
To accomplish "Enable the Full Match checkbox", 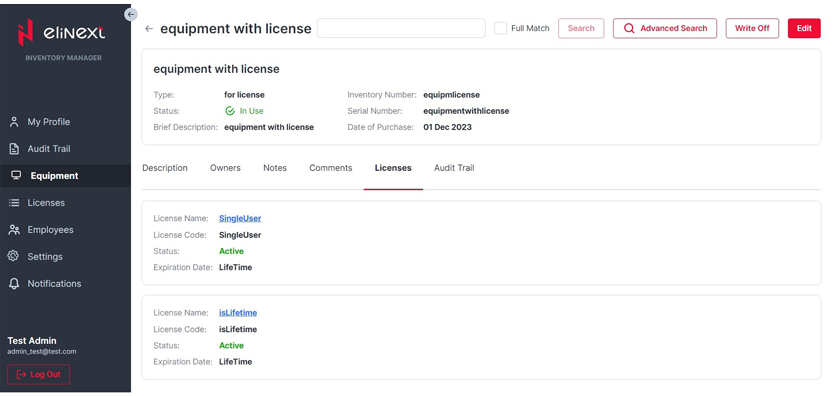I will pos(501,28).
